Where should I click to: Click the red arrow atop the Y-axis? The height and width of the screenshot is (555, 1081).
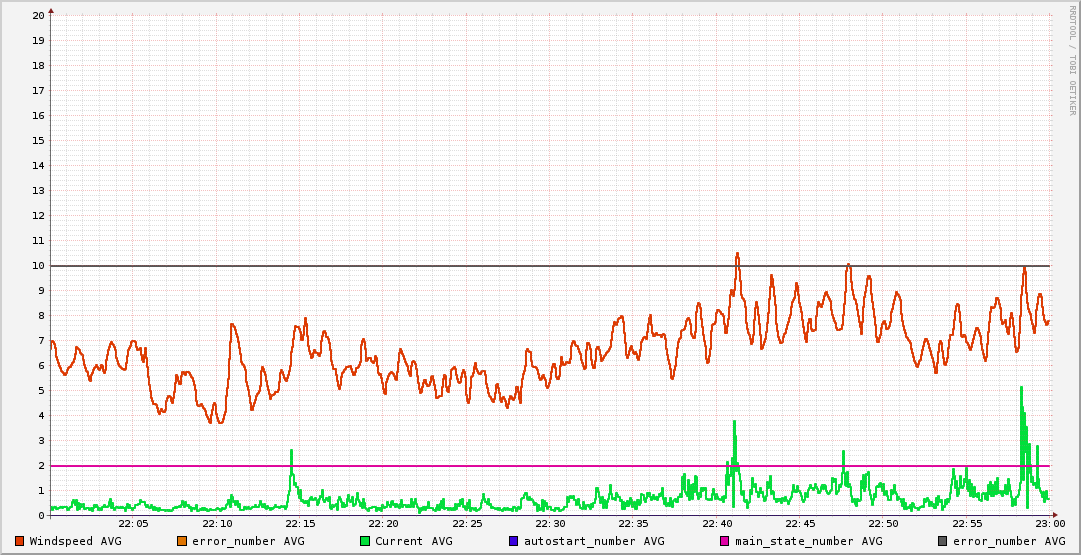point(51,10)
